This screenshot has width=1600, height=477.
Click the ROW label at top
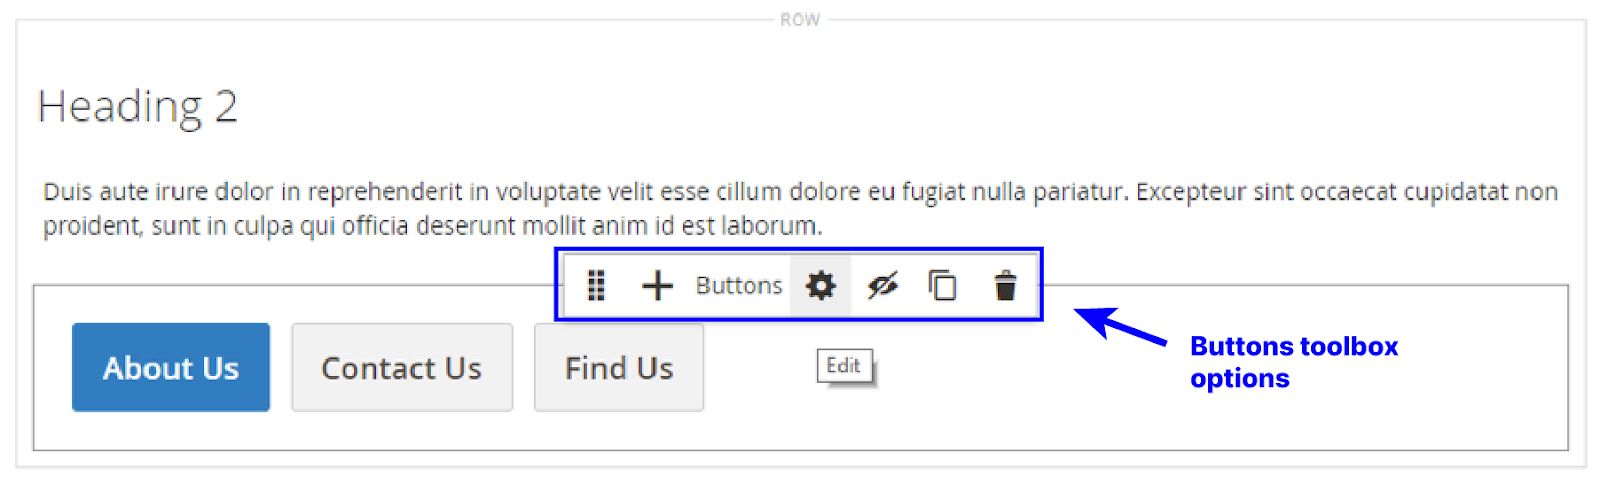[x=799, y=19]
